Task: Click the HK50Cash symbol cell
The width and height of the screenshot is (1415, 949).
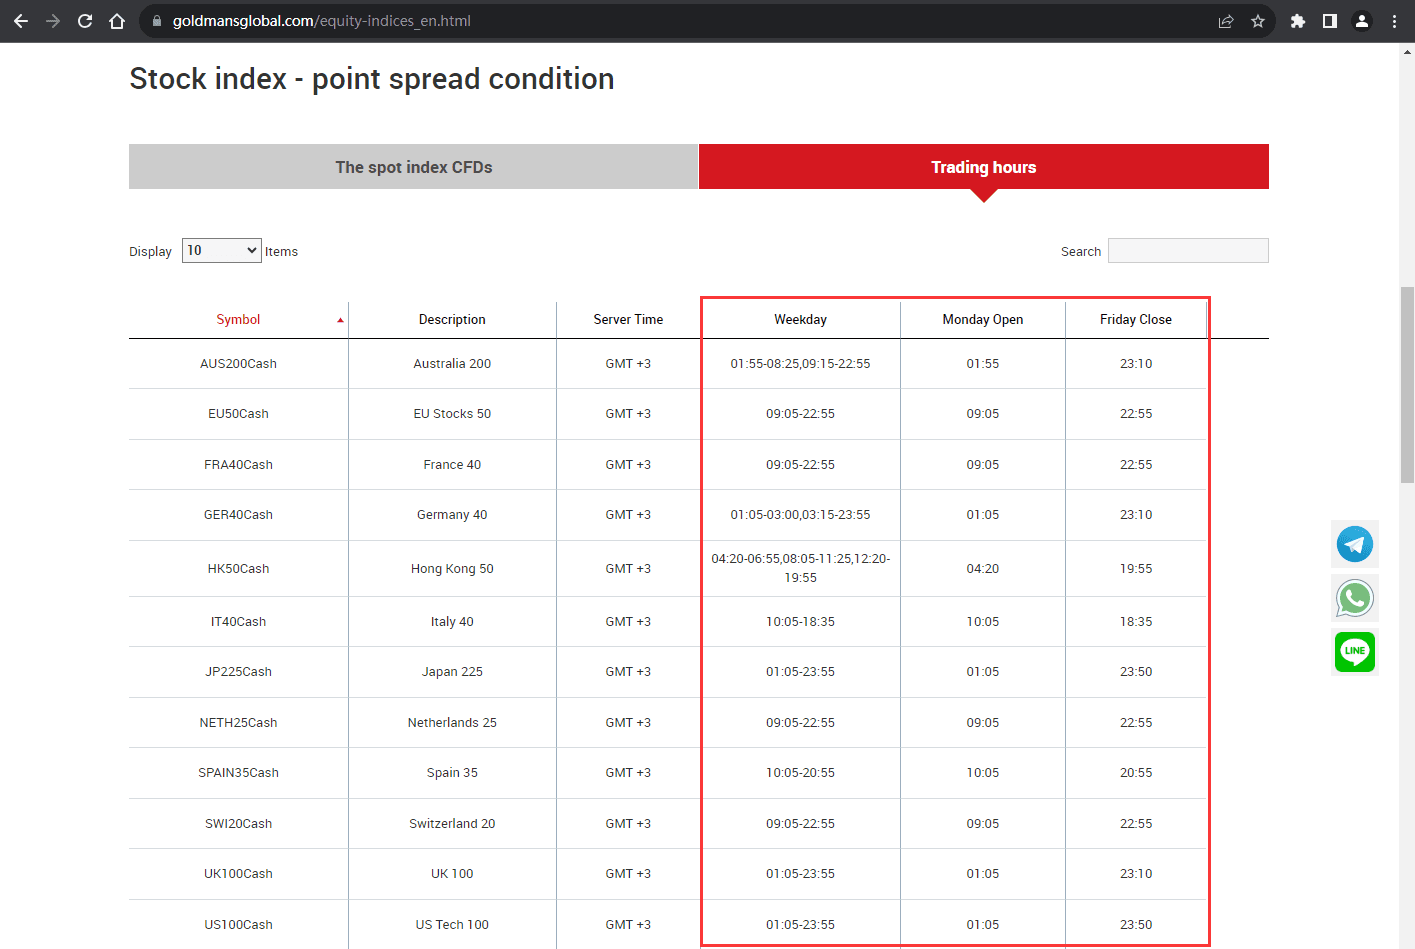Action: (x=238, y=569)
